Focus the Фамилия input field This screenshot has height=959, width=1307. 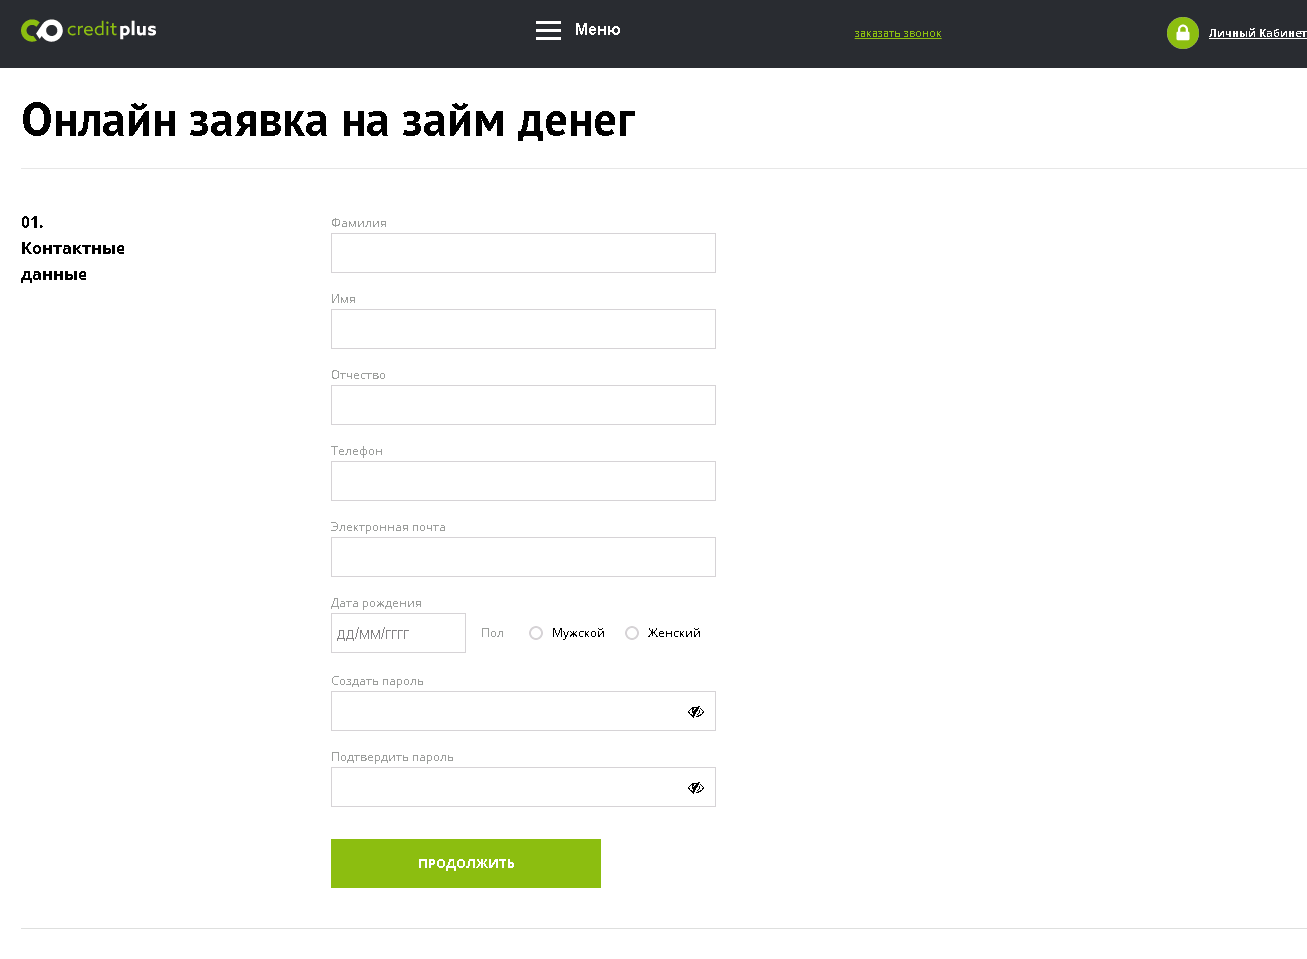click(x=523, y=253)
